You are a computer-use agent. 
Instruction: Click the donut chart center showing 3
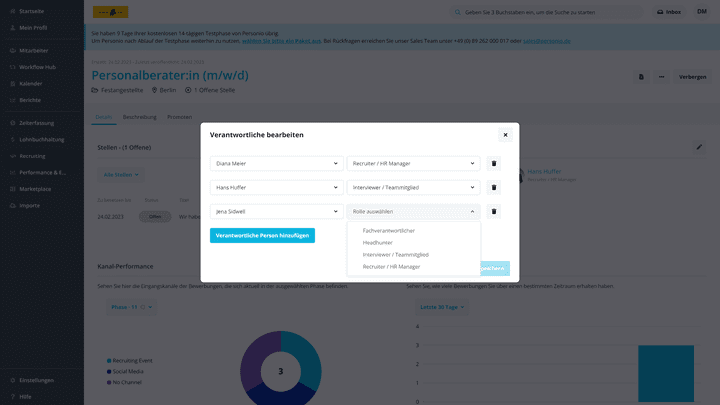pyautogui.click(x=281, y=371)
